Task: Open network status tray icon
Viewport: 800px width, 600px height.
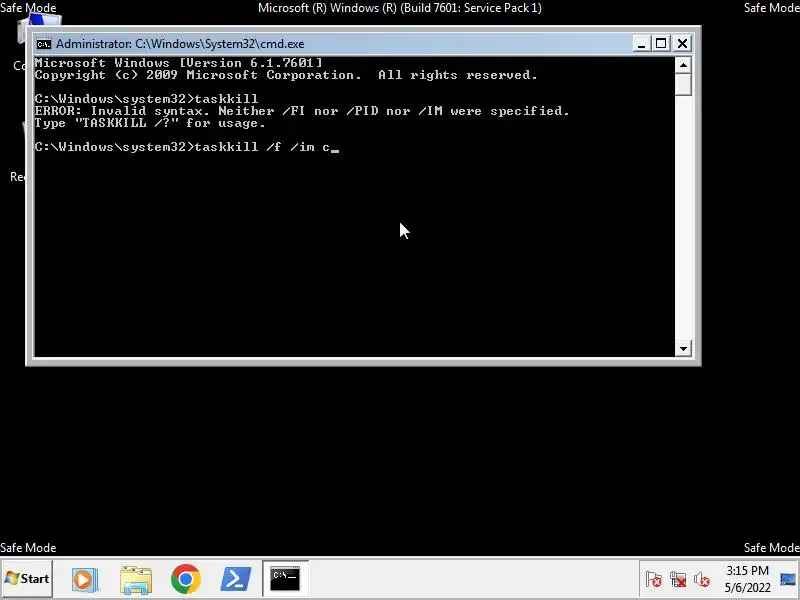Action: 678,580
